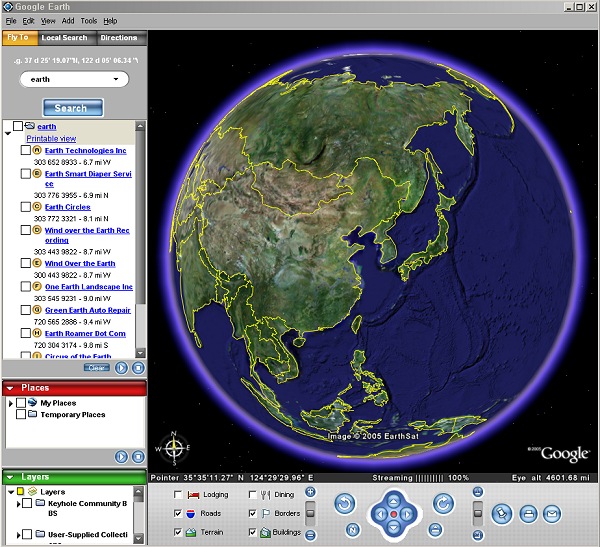Expand the My Places tree item
The height and width of the screenshot is (547, 600).
tap(11, 403)
